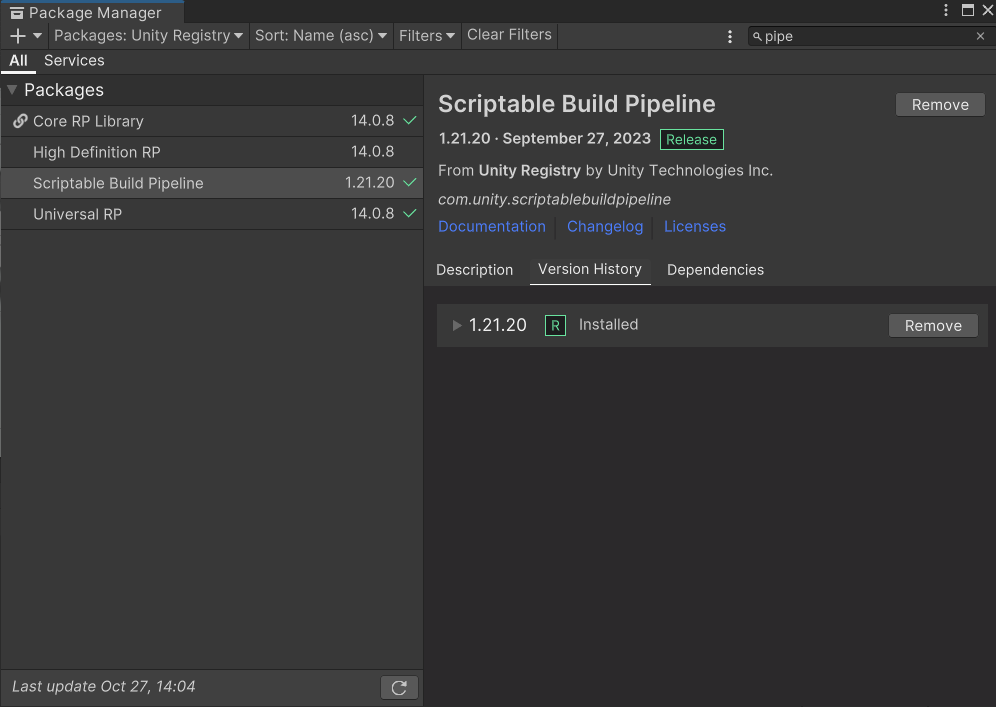This screenshot has width=996, height=707.
Task: Click the Installed label in version row
Action: pyautogui.click(x=608, y=325)
